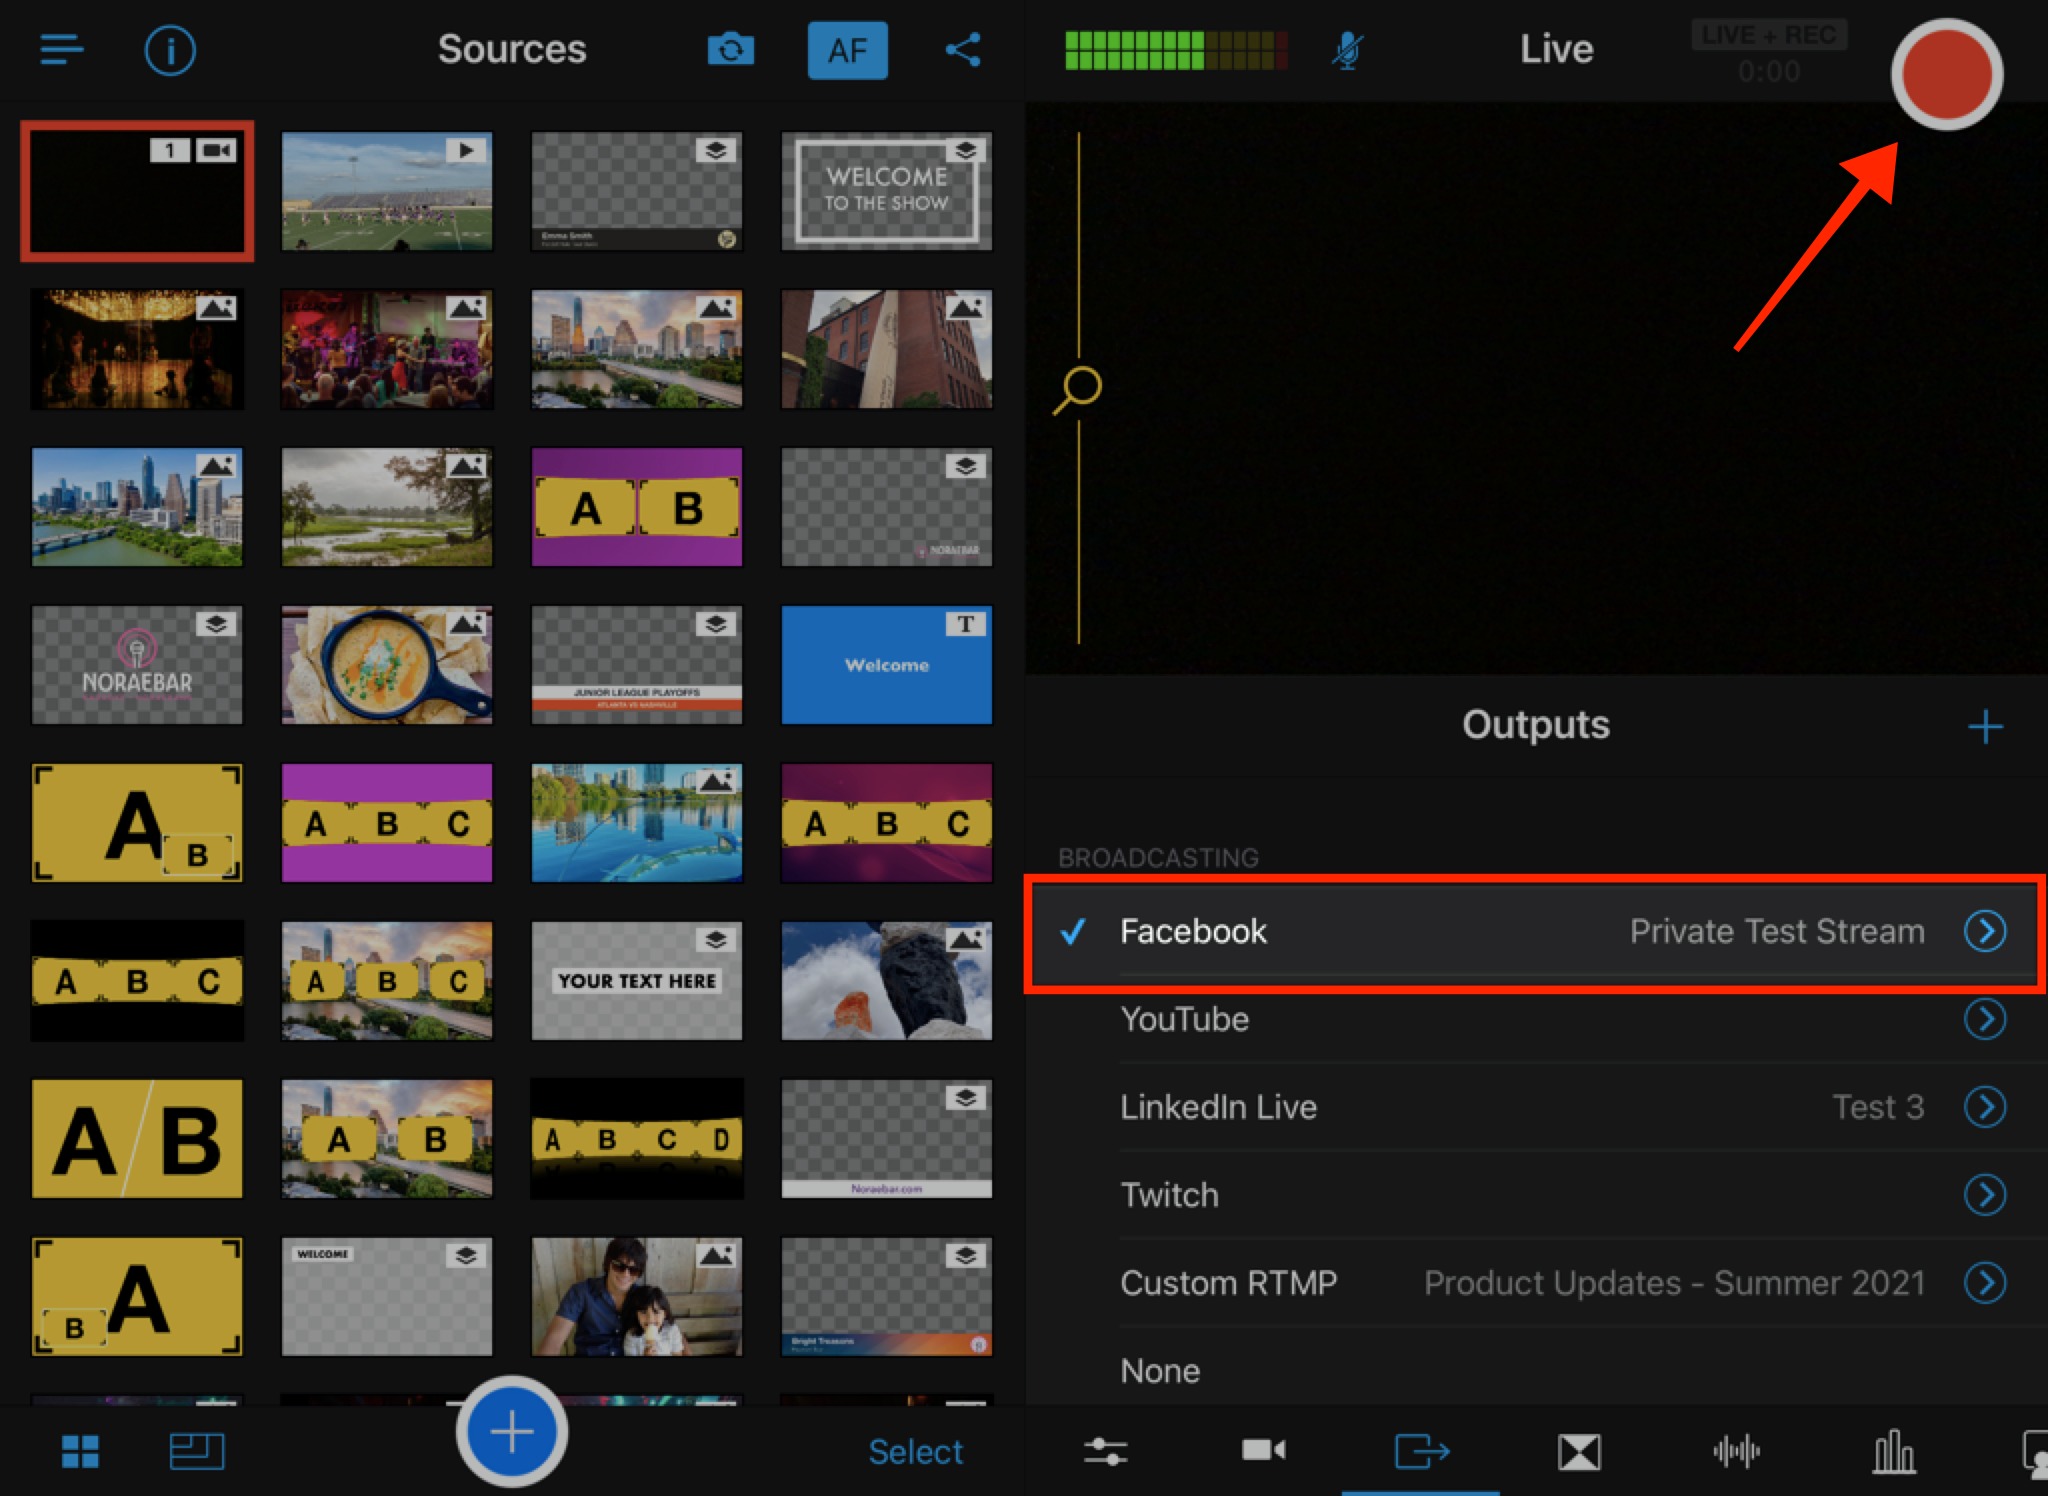Screen dimensions: 2048x1496
Task: Toggle the AF autofocus button
Action: (847, 50)
